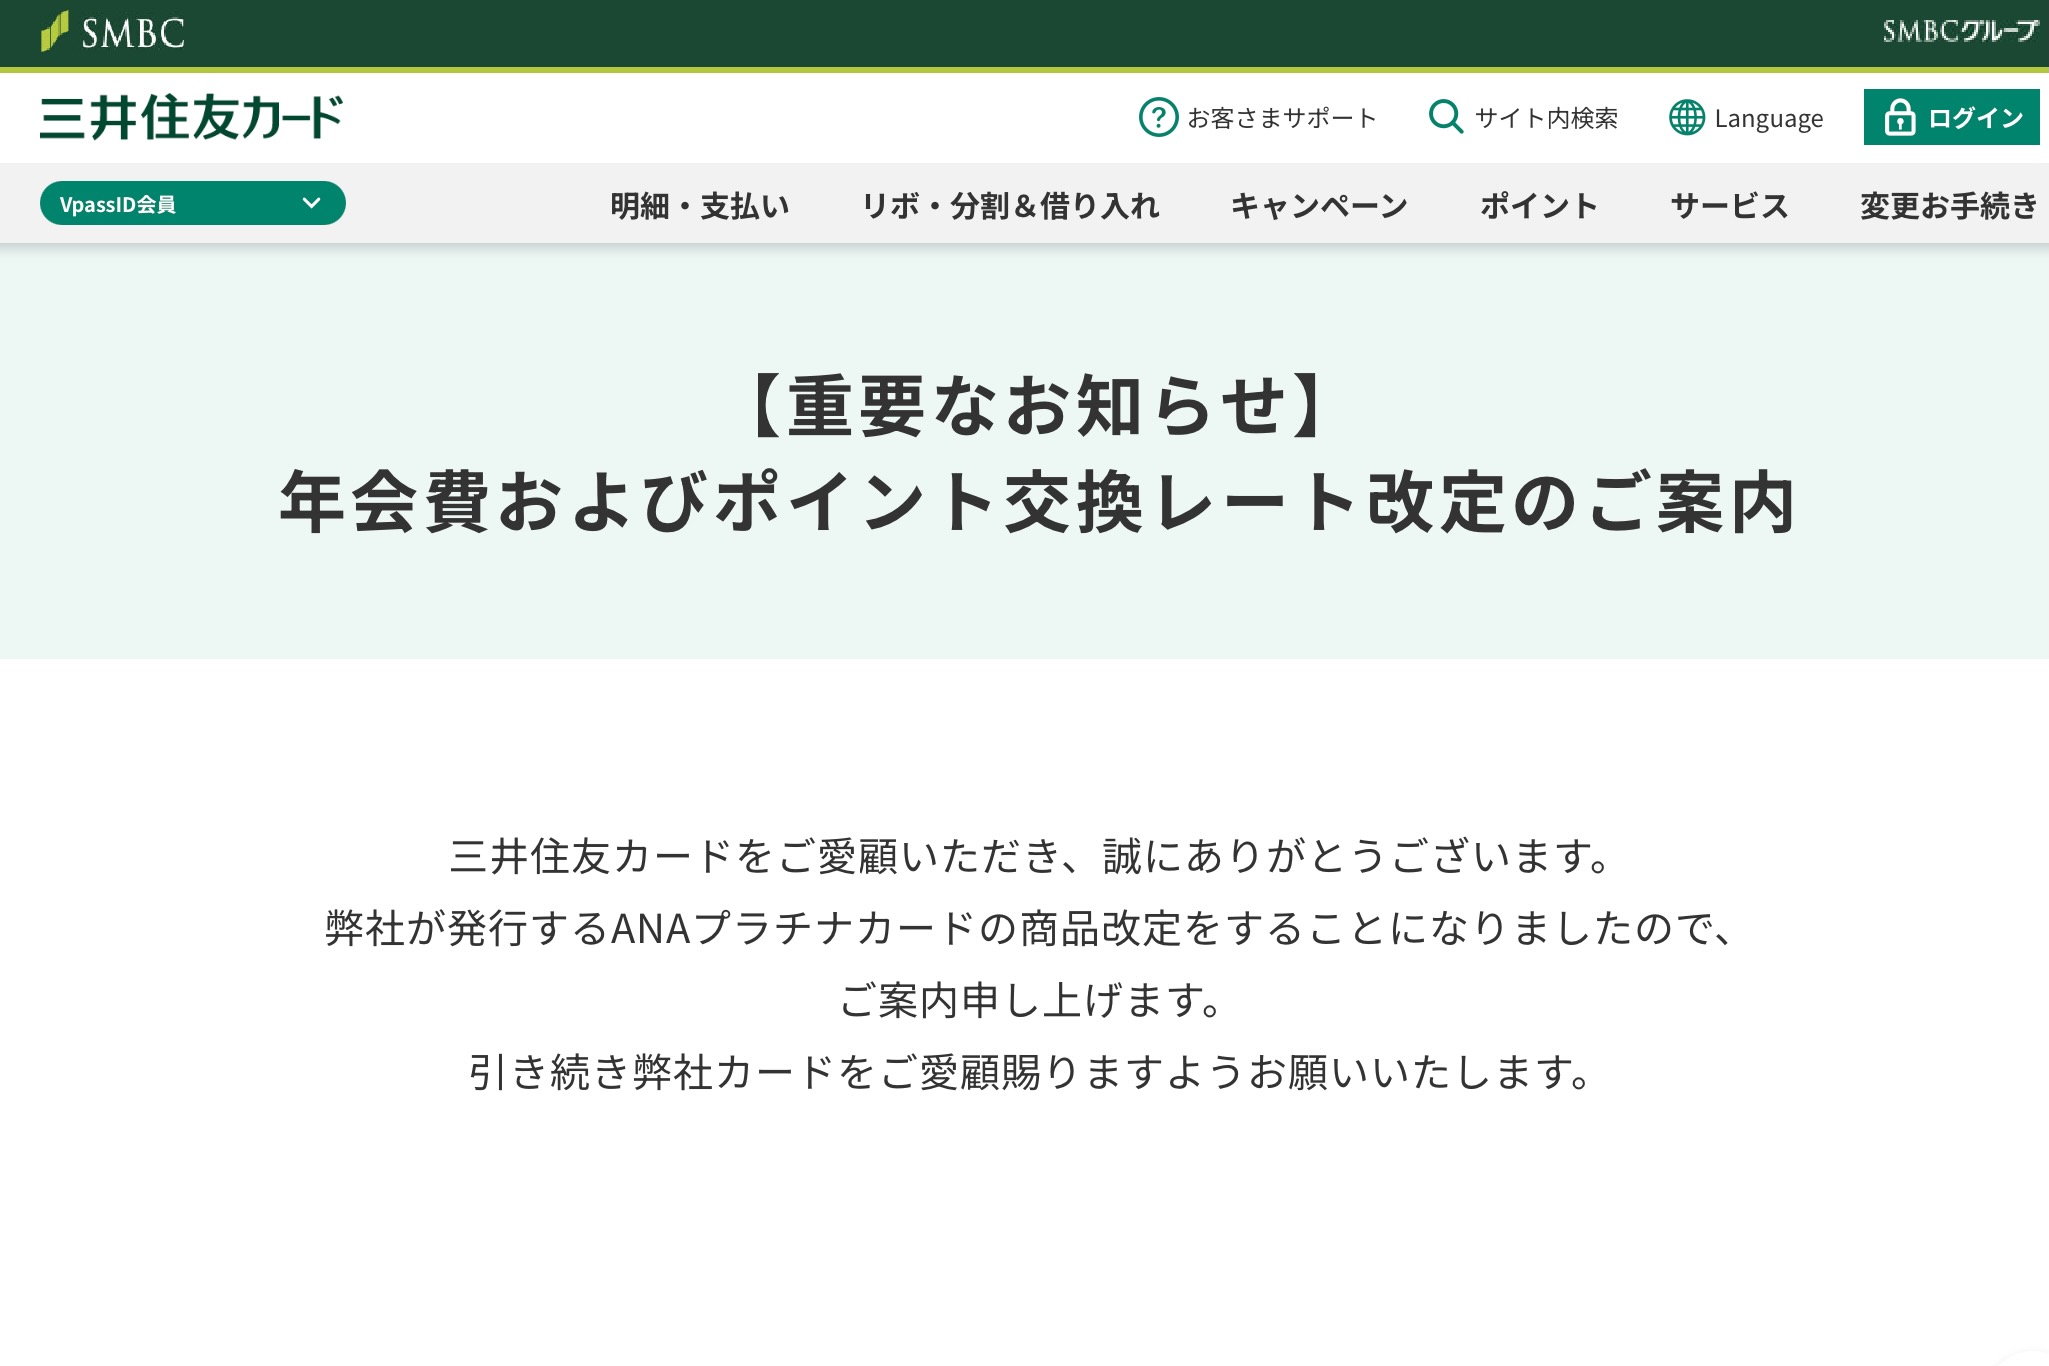Screen dimensions: 2049x1366
Task: Click サイト内検索 text link
Action: click(x=1546, y=118)
